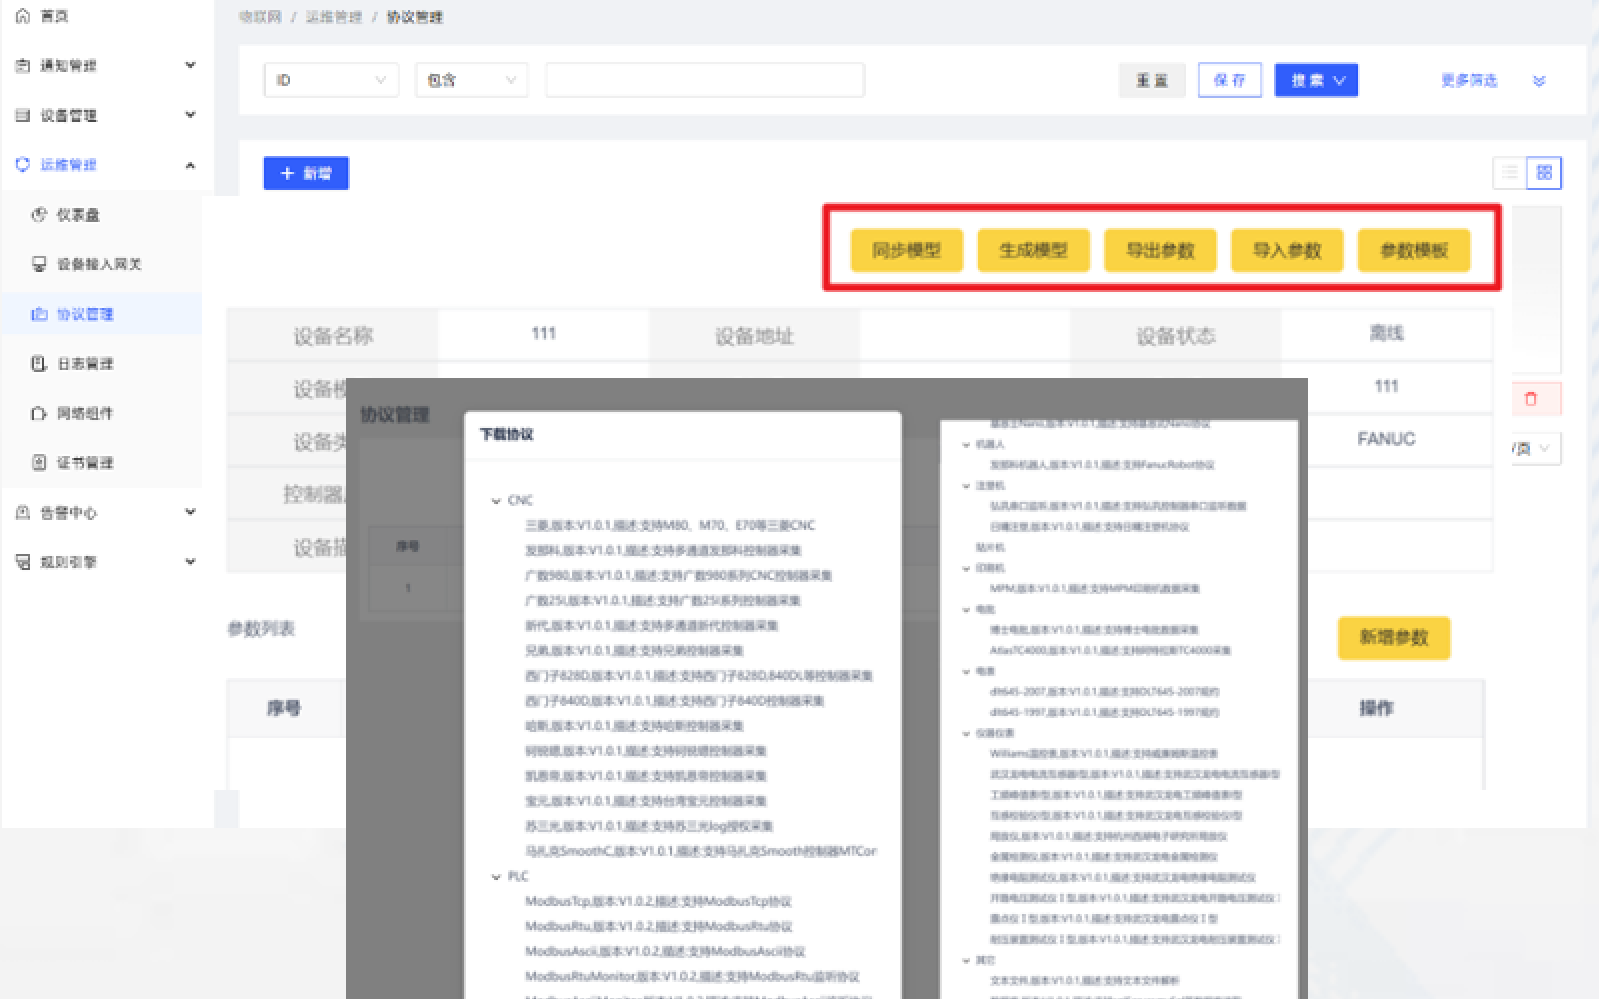Click the 日志管理 log icon
Image resolution: width=1599 pixels, height=999 pixels.
click(39, 364)
